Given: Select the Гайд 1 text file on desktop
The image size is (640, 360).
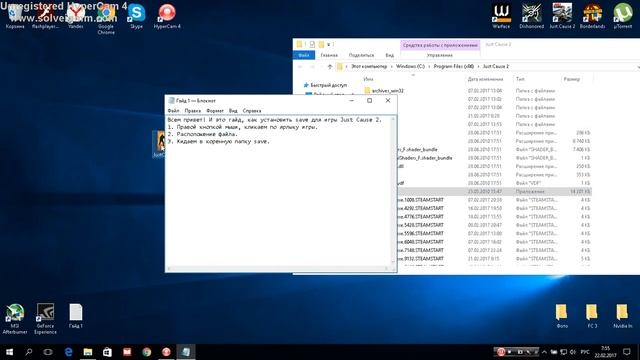Looking at the screenshot, I should coord(76,316).
